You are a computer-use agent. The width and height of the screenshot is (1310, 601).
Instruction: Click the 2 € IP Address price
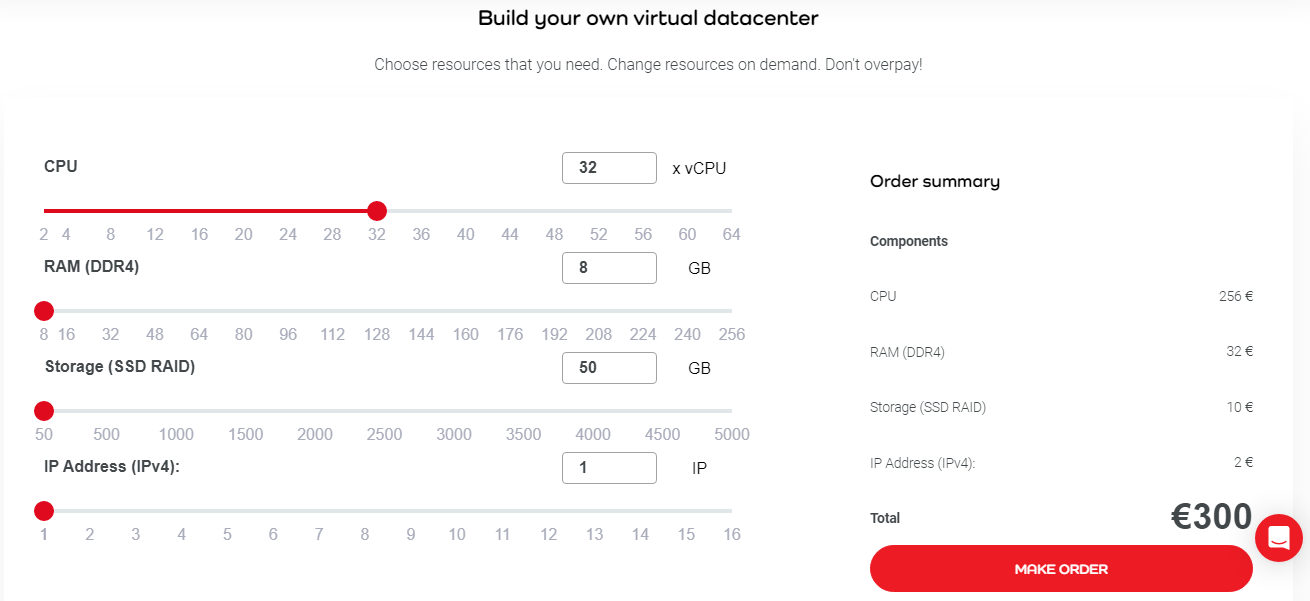pyautogui.click(x=1244, y=462)
